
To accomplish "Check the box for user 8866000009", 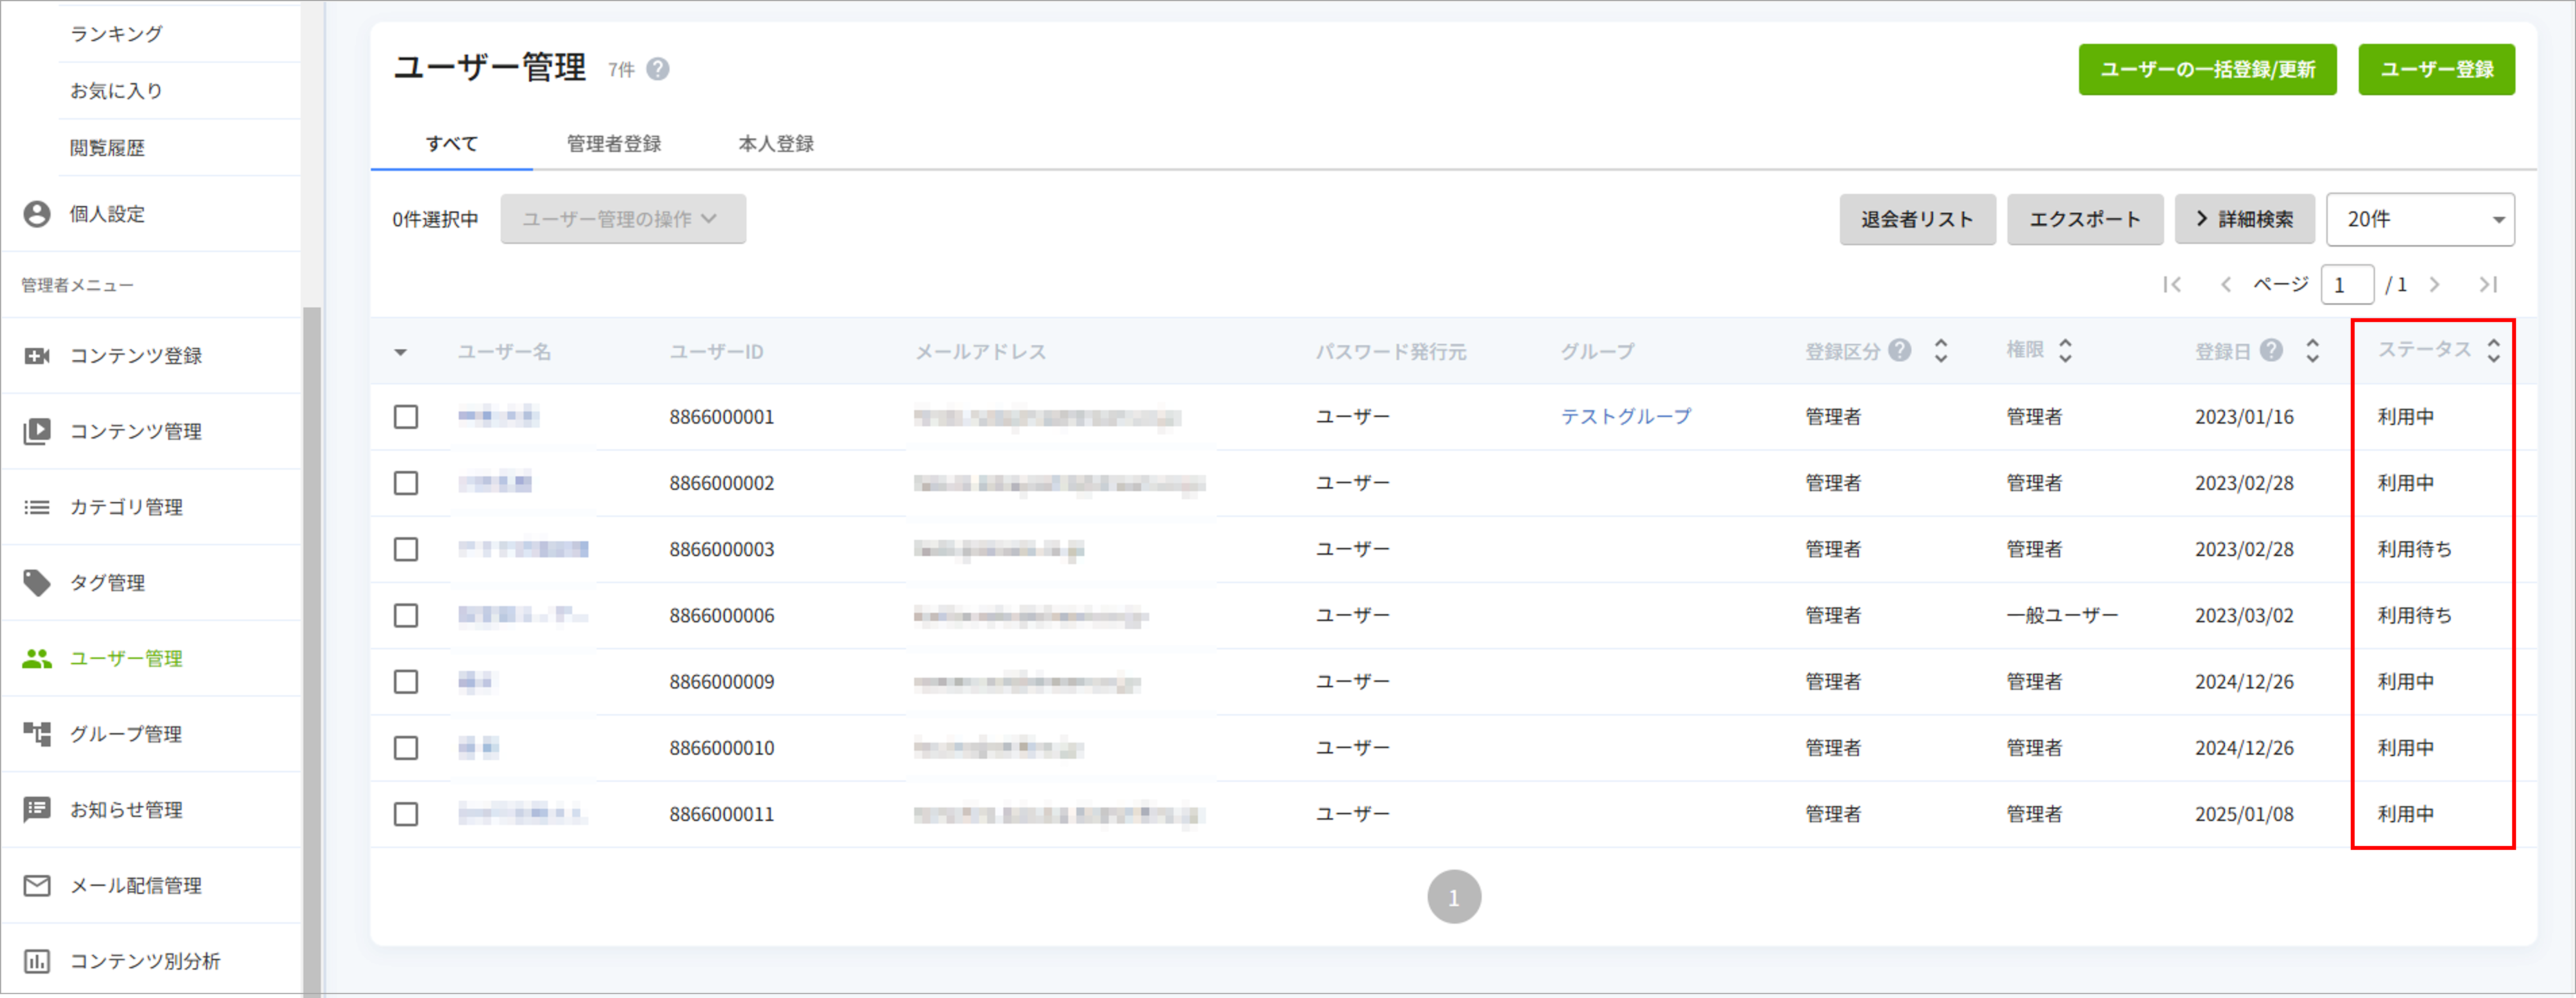I will coord(406,682).
